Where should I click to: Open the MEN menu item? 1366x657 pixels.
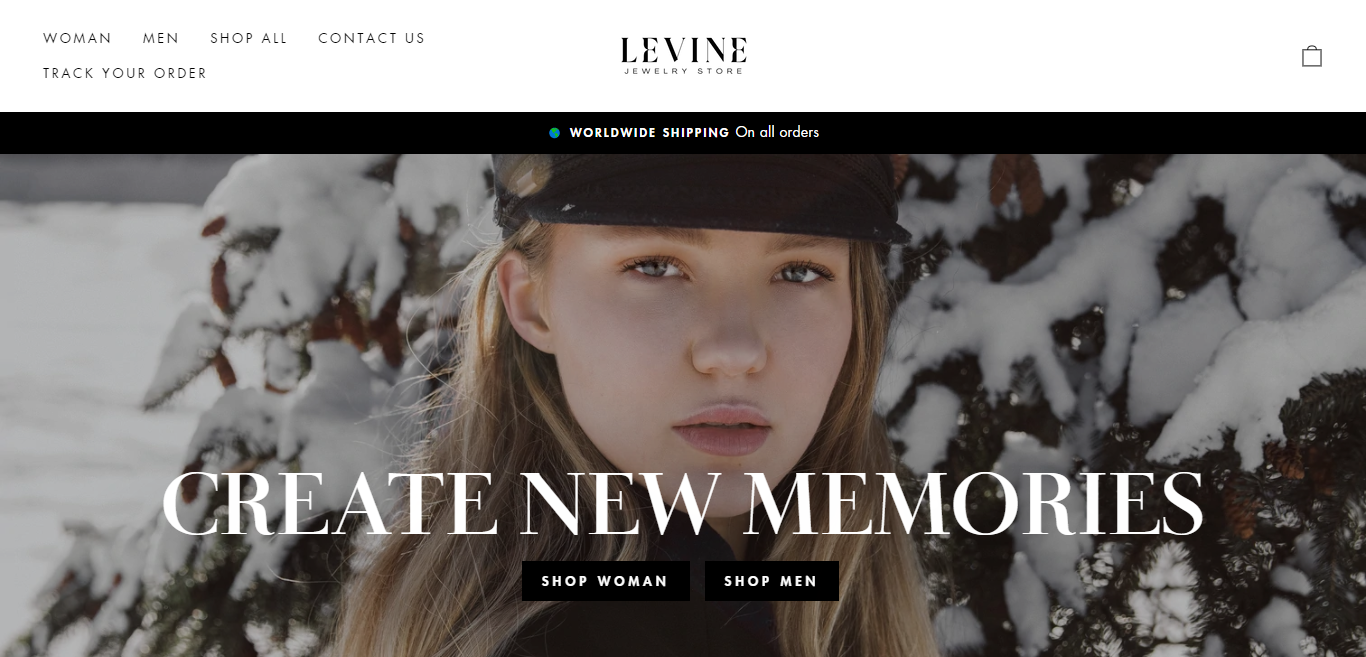pyautogui.click(x=160, y=38)
